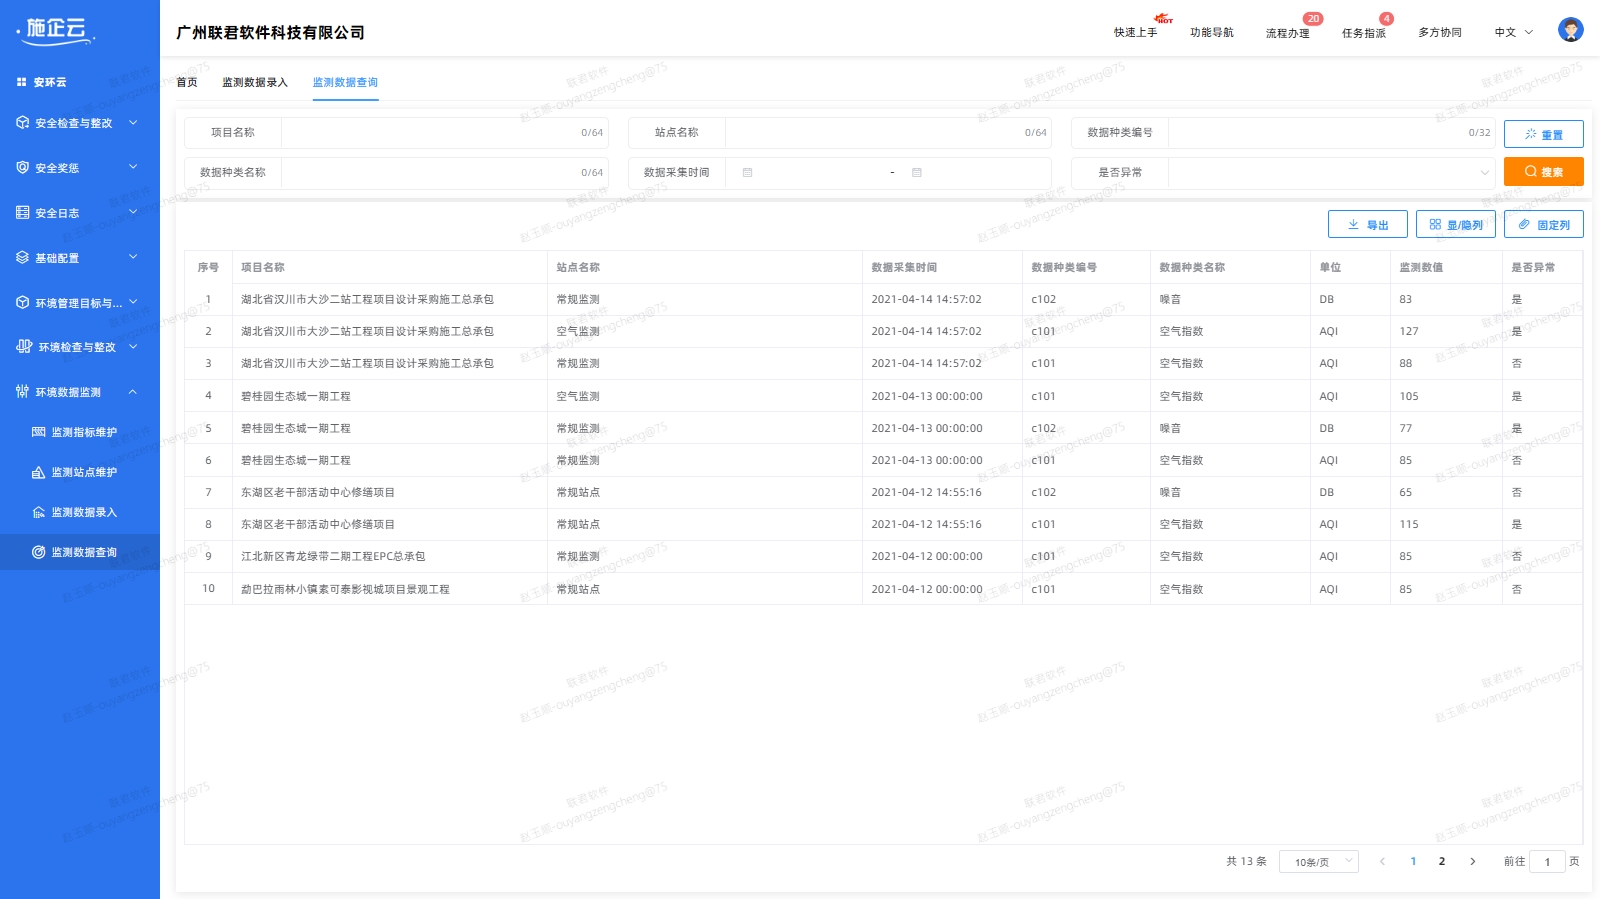Click the 监测数据录入 submenu icon
The height and width of the screenshot is (899, 1600).
[x=39, y=512]
